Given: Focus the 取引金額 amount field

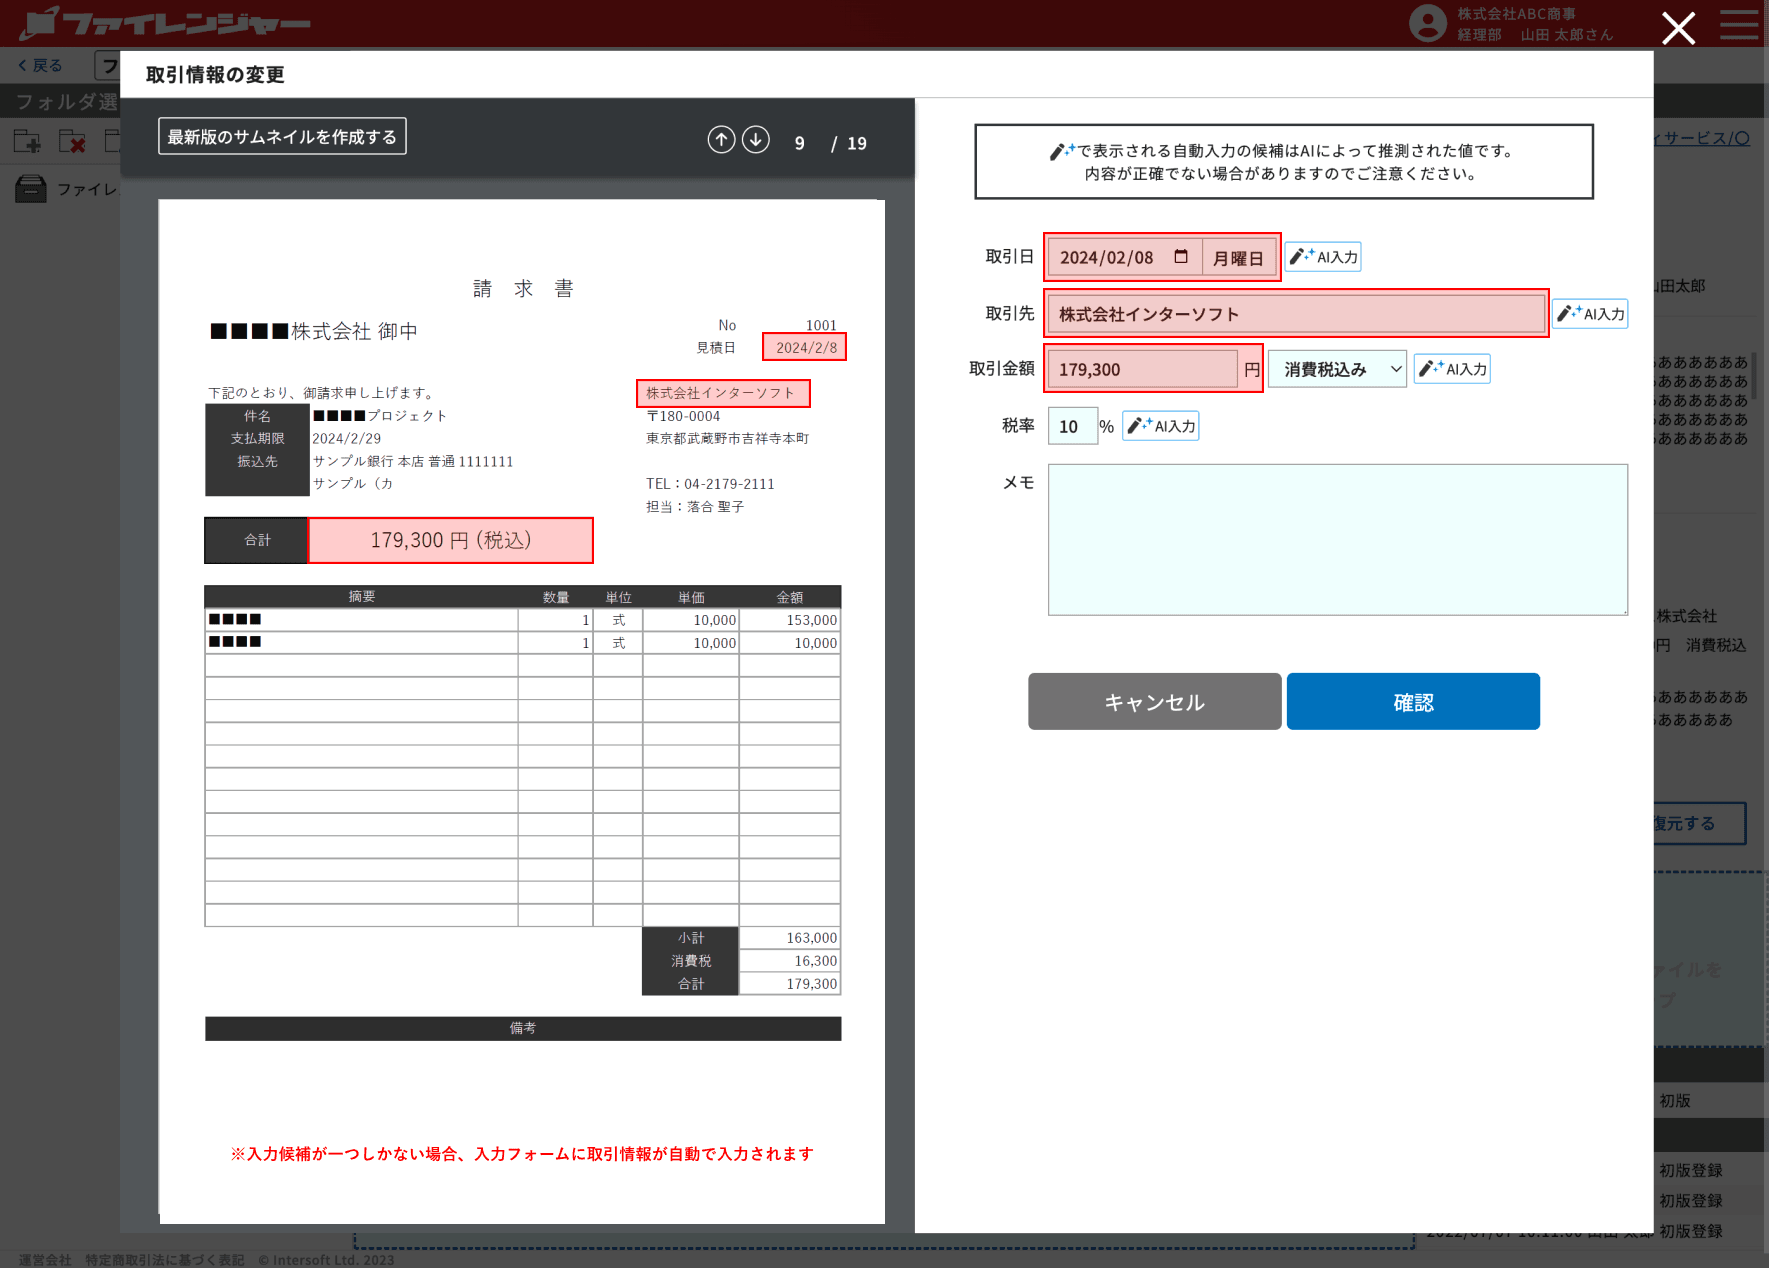Looking at the screenshot, I should pyautogui.click(x=1142, y=369).
